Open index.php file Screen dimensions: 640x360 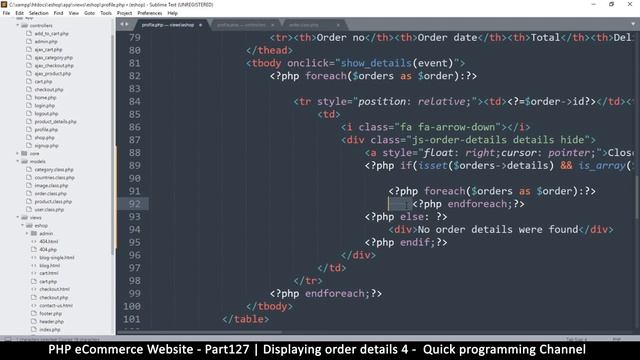tap(50, 329)
